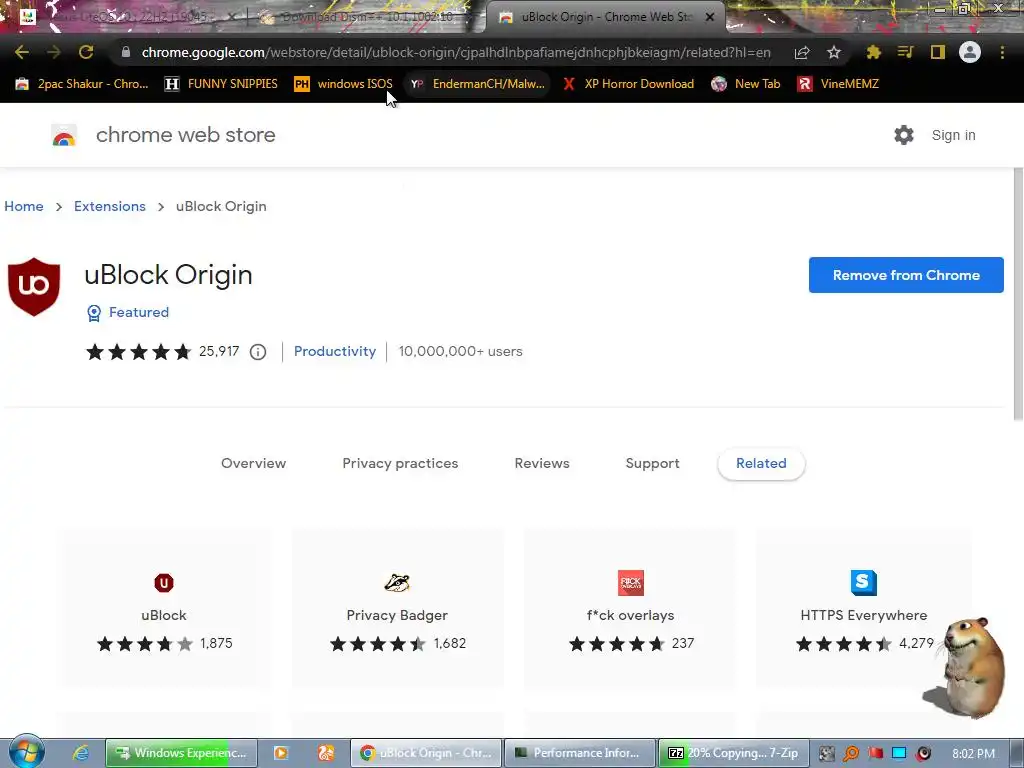Viewport: 1024px width, 768px height.
Task: Open the XP Horror Download bookmark
Action: [628, 84]
